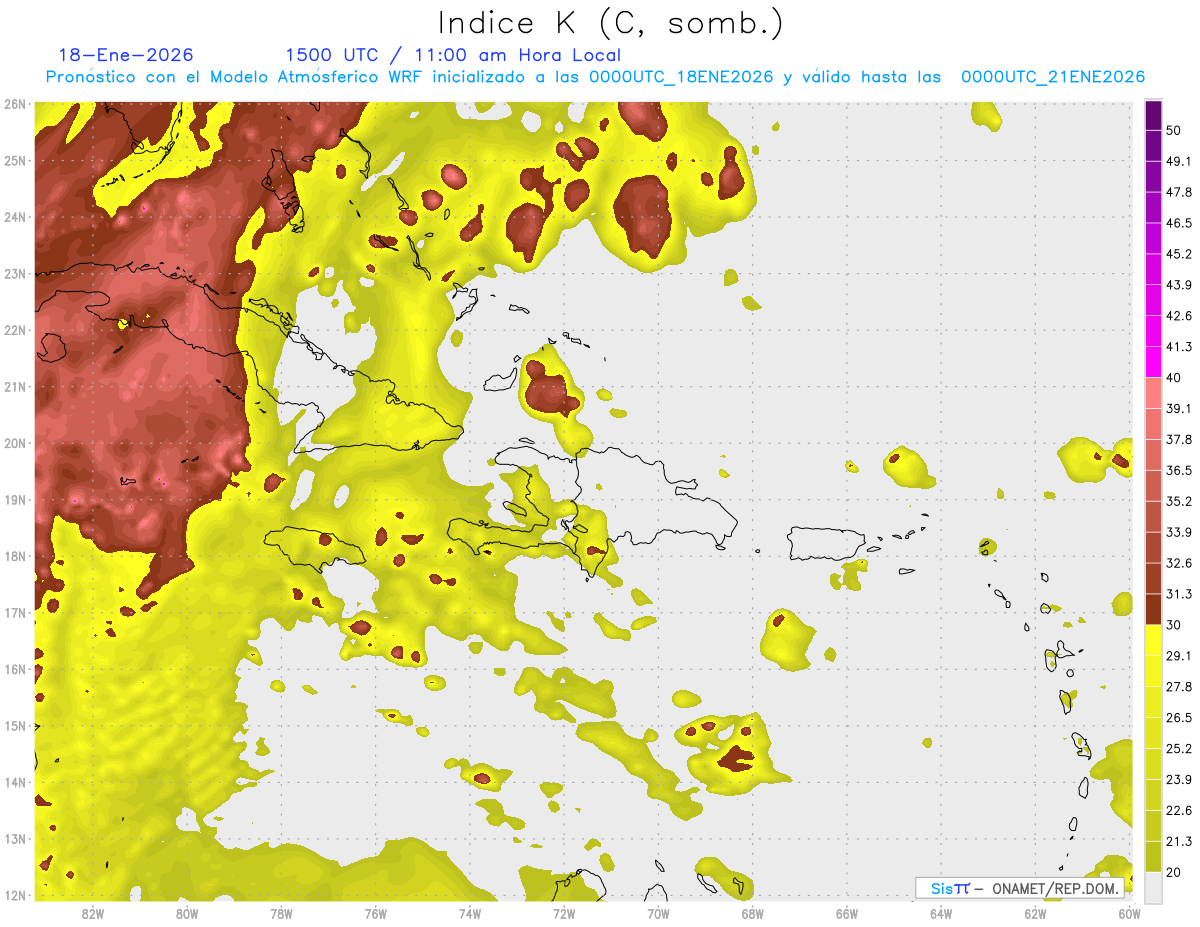Click the "60W" longitude label
The height and width of the screenshot is (927, 1200).
pyautogui.click(x=1129, y=913)
